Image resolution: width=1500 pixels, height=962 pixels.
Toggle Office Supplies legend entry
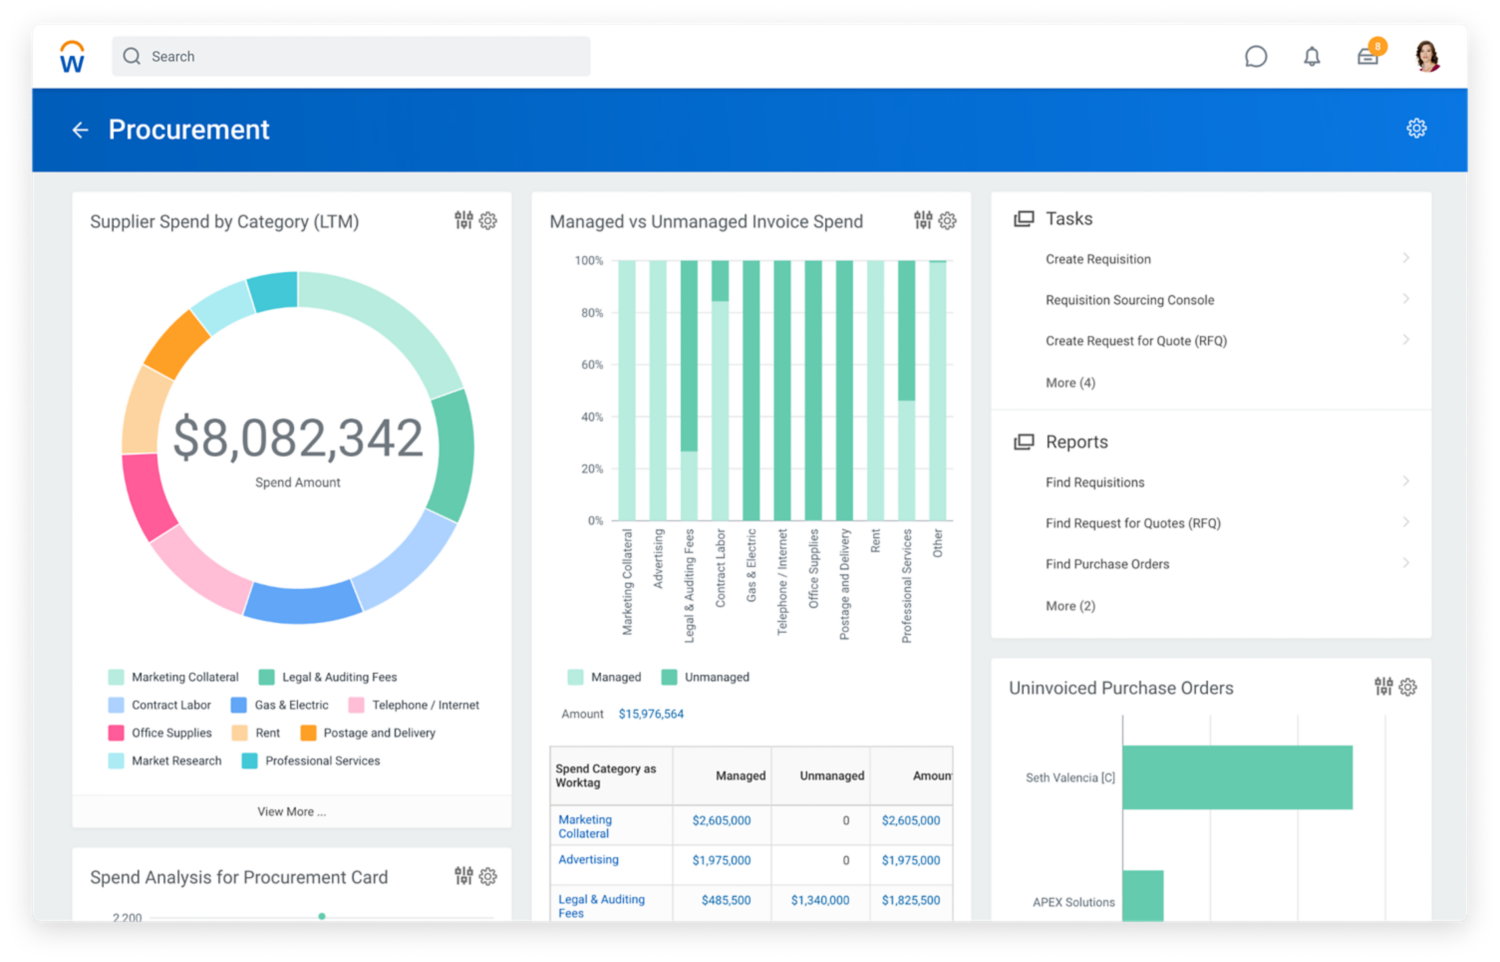[x=170, y=733]
